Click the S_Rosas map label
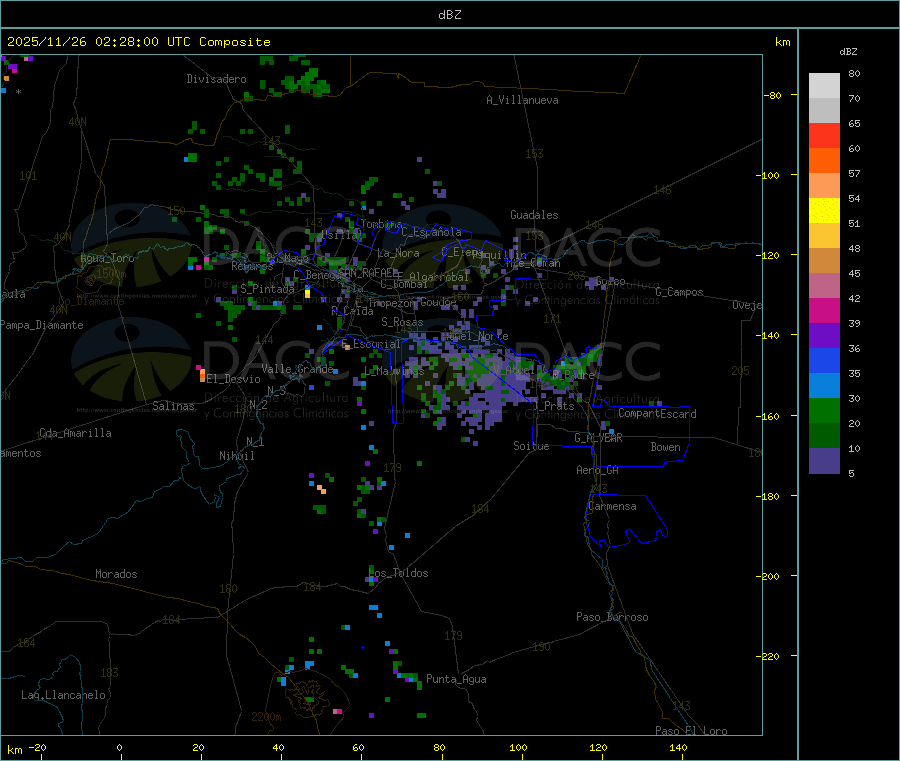 click(x=402, y=323)
